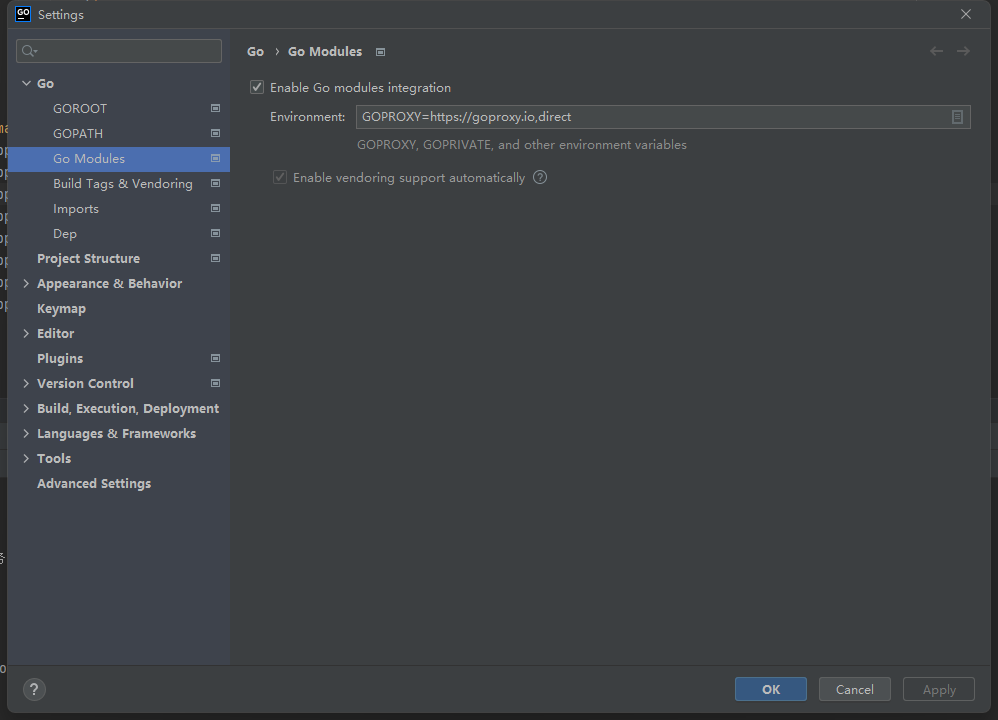
Task: Click project icon beside Build Tags & Vendoring
Action: pos(216,183)
